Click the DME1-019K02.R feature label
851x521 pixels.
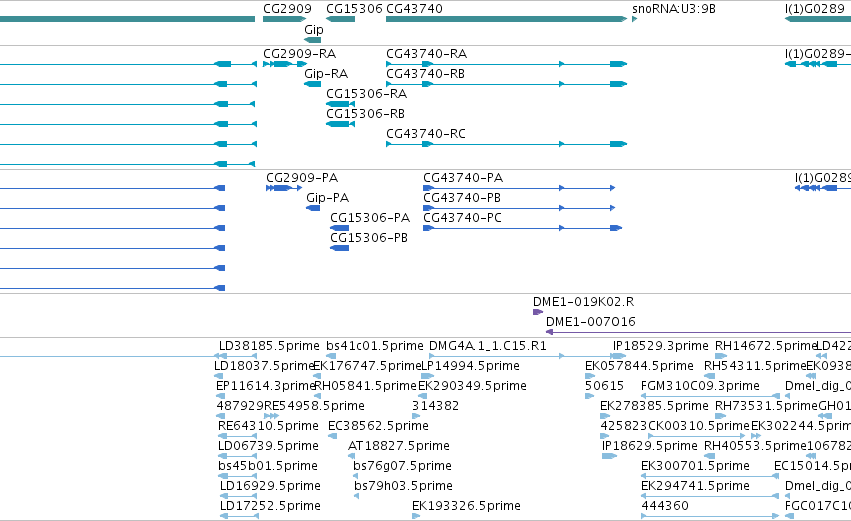point(583,302)
